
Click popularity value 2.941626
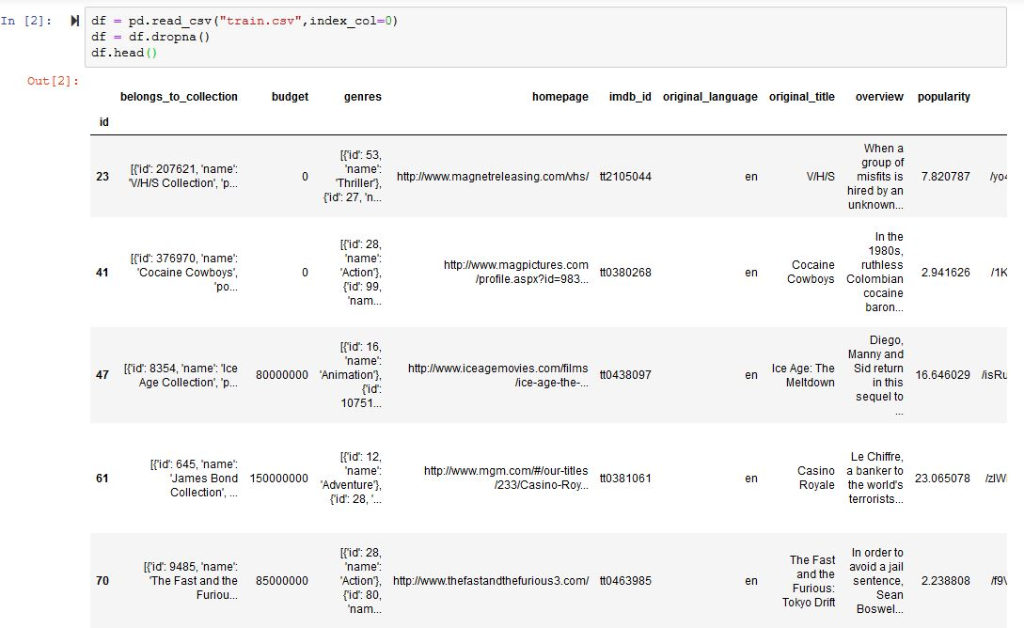point(946,272)
